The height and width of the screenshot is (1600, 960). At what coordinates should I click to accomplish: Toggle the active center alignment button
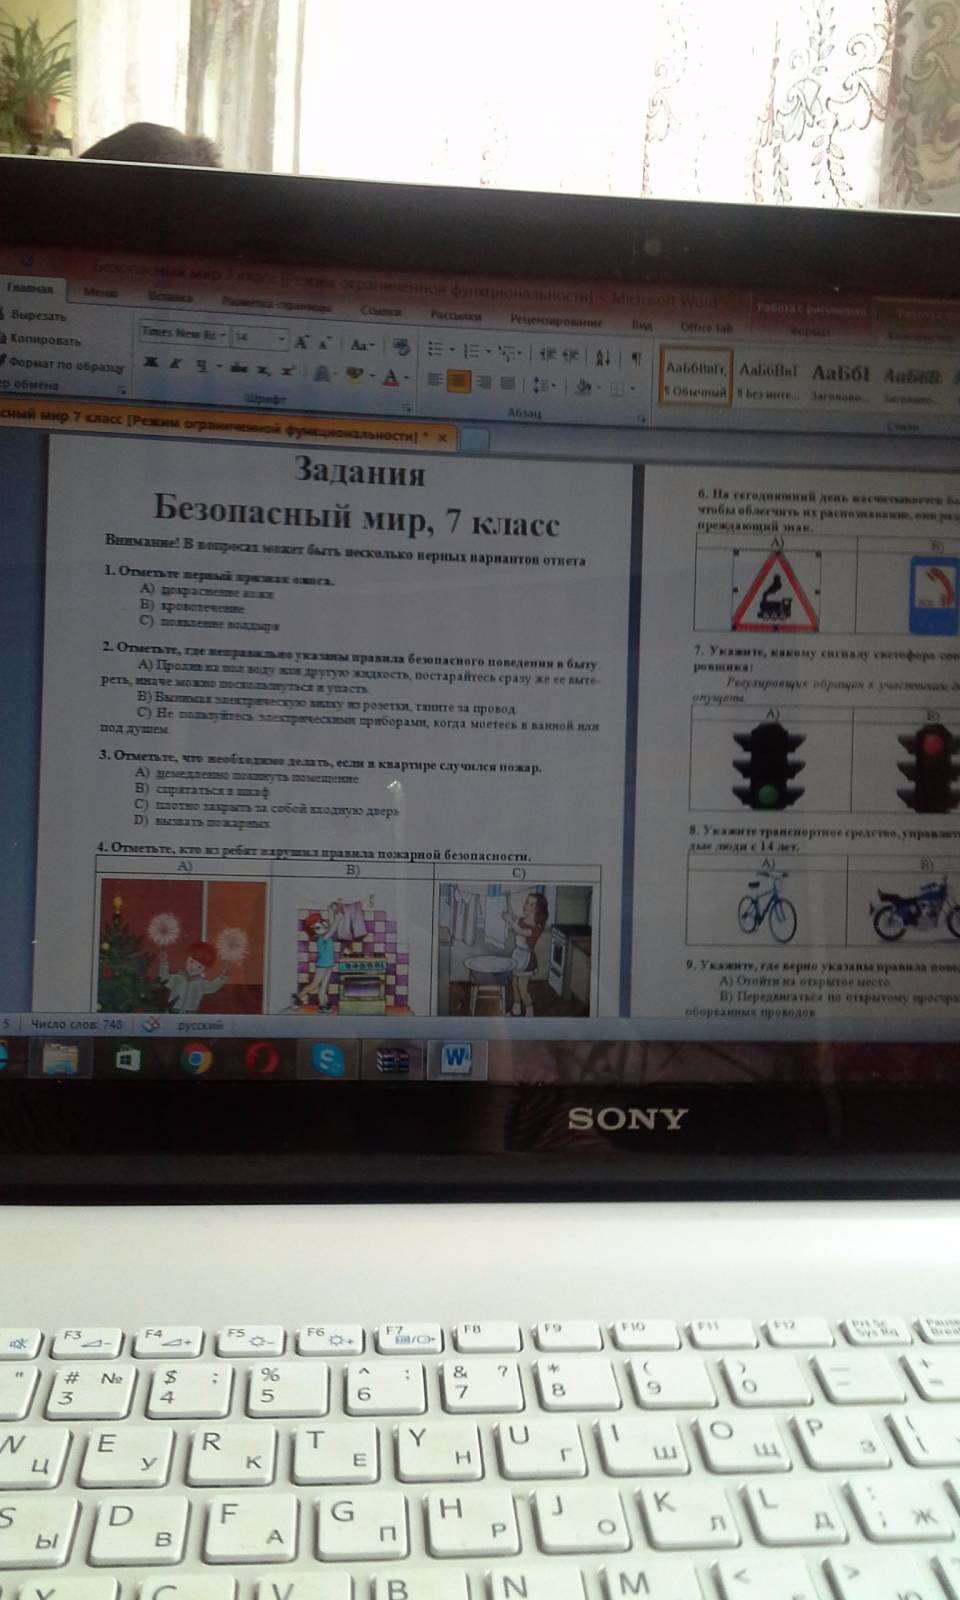pos(459,380)
